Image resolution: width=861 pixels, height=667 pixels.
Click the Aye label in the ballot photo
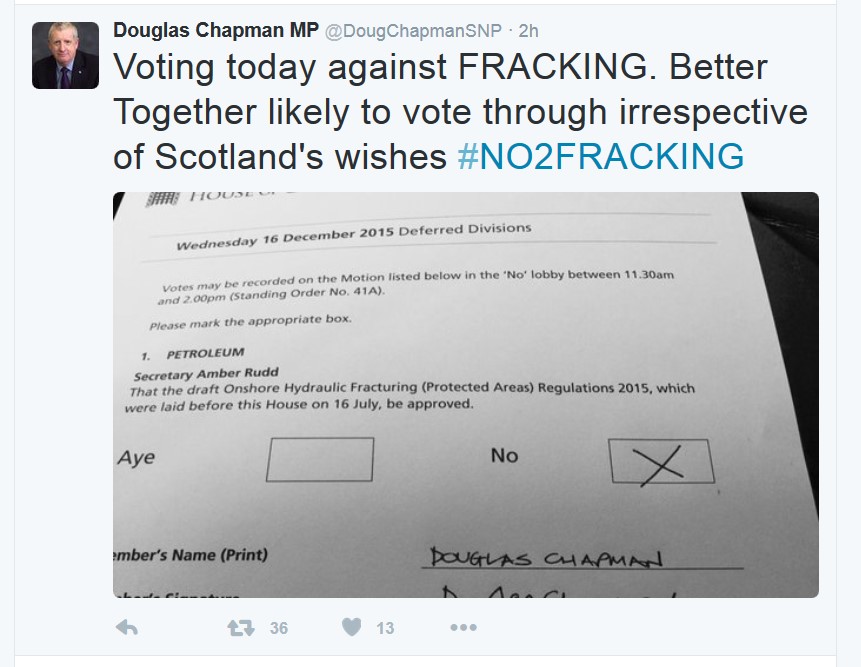(137, 458)
